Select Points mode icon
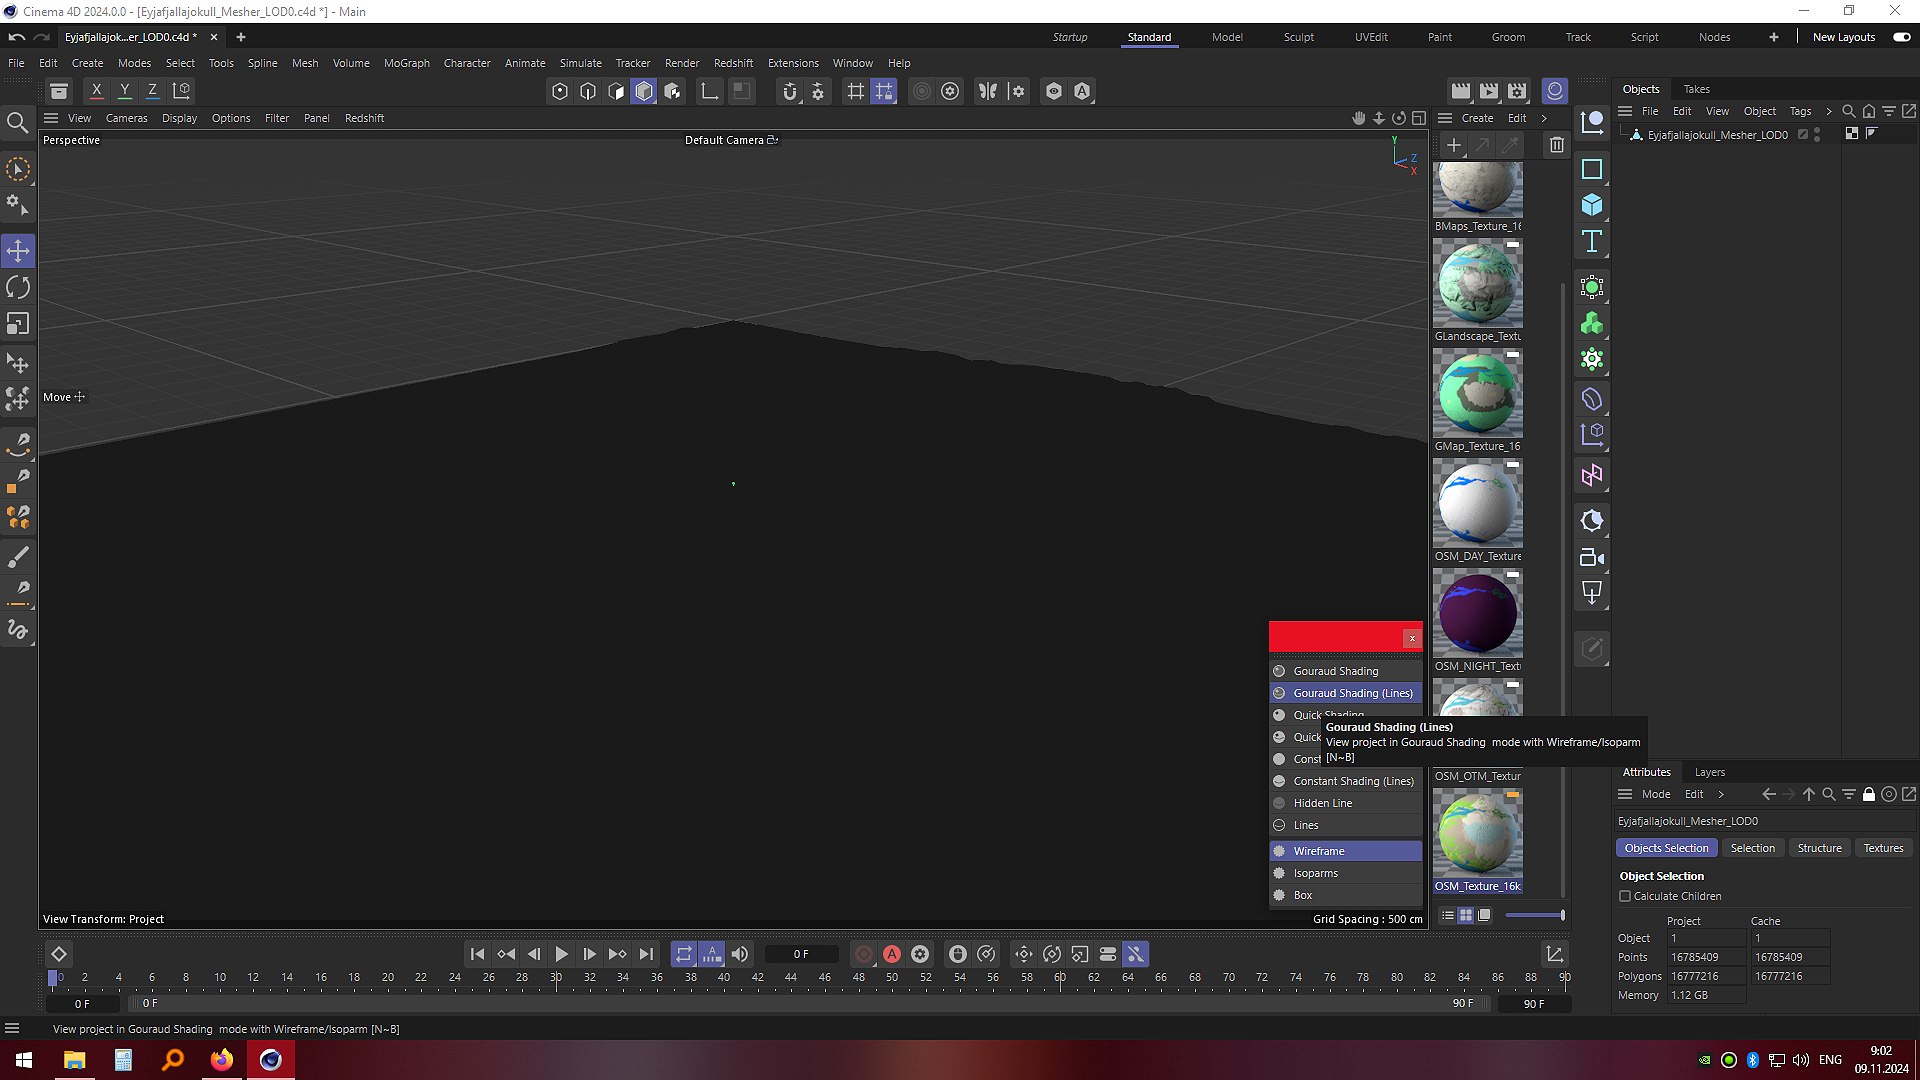 tap(560, 91)
